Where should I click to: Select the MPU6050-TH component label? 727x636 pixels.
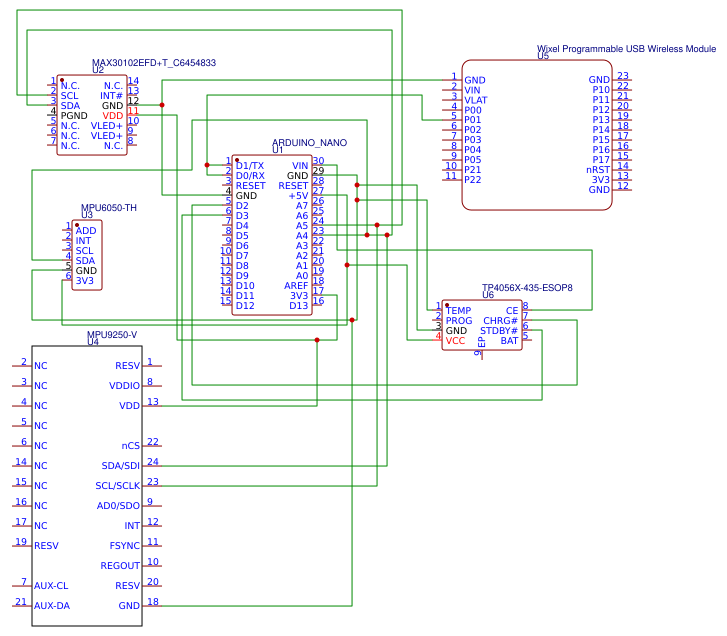coord(109,208)
